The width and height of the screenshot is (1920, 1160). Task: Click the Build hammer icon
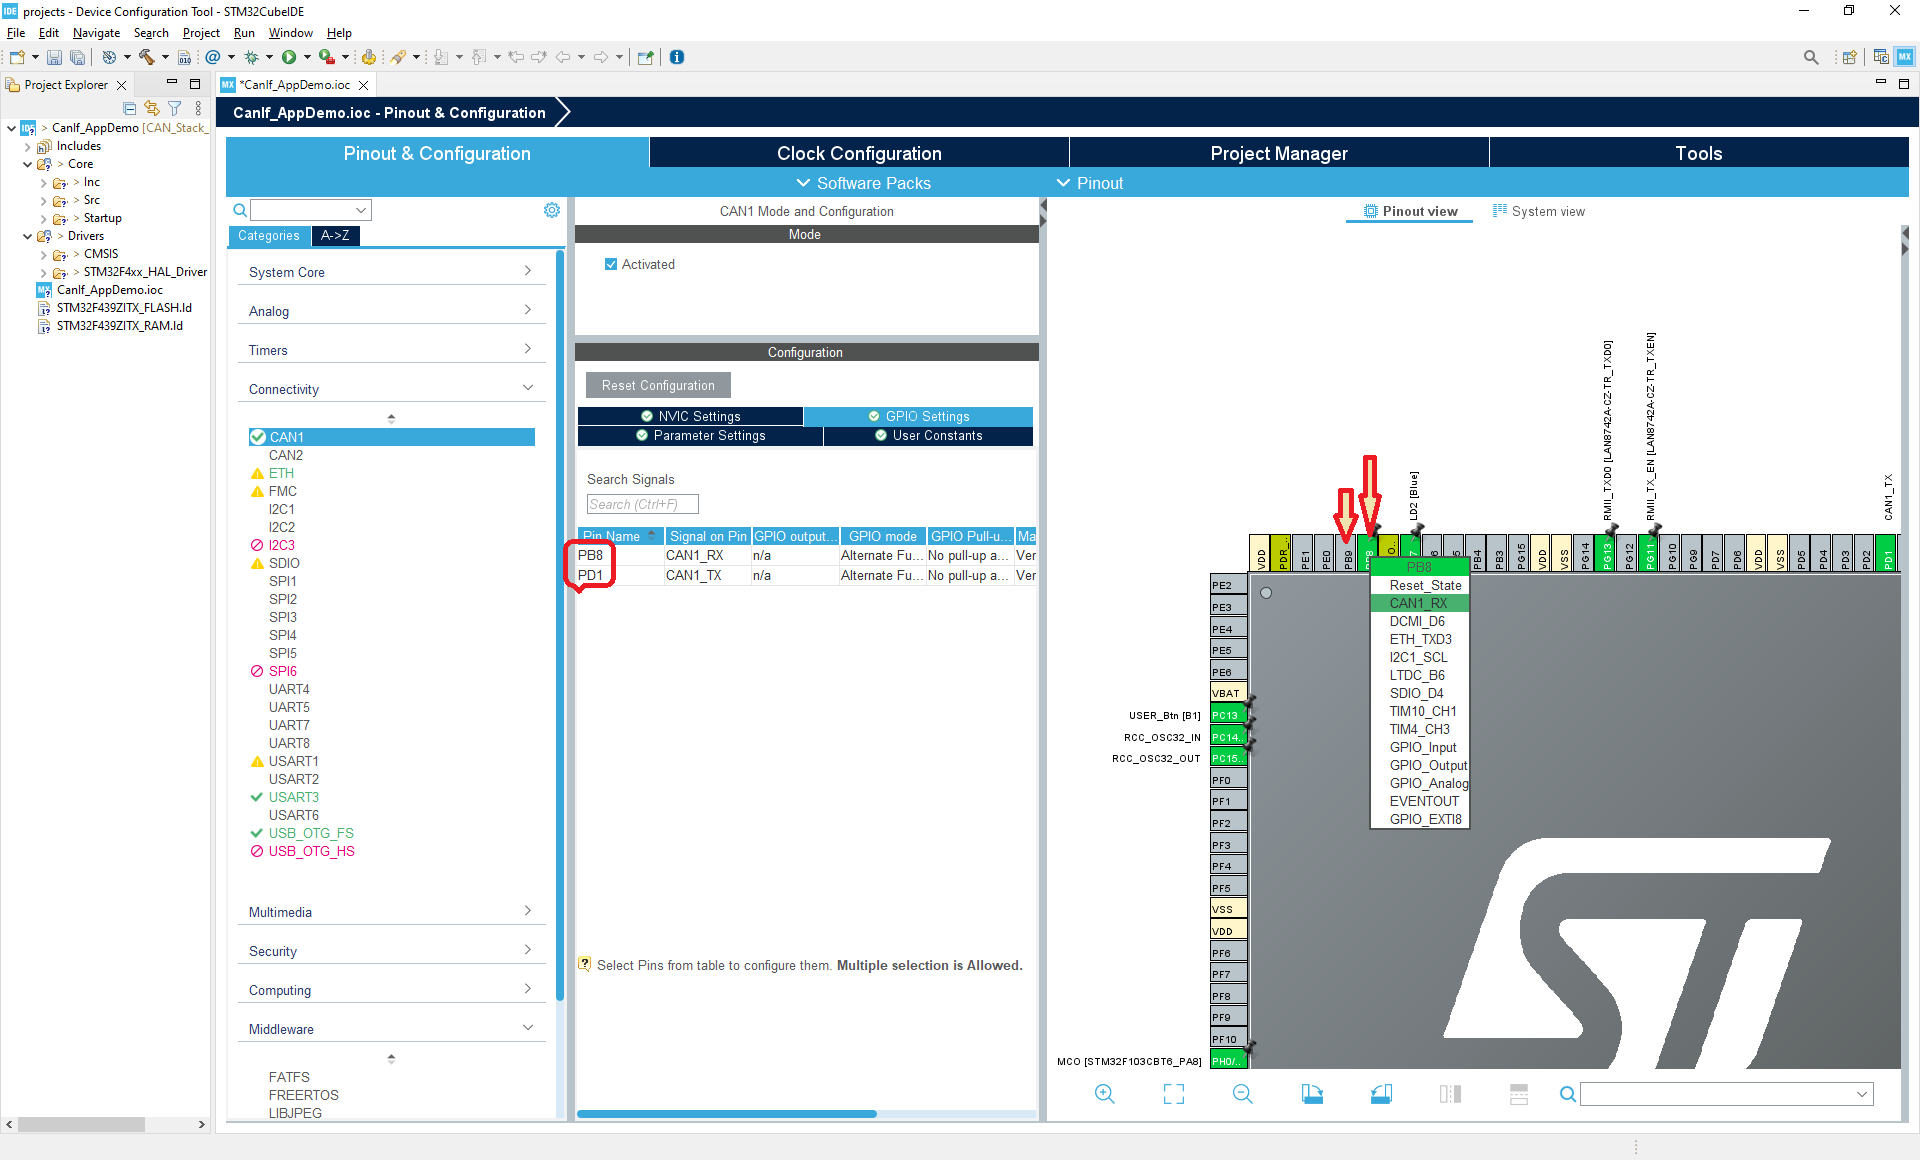[147, 57]
